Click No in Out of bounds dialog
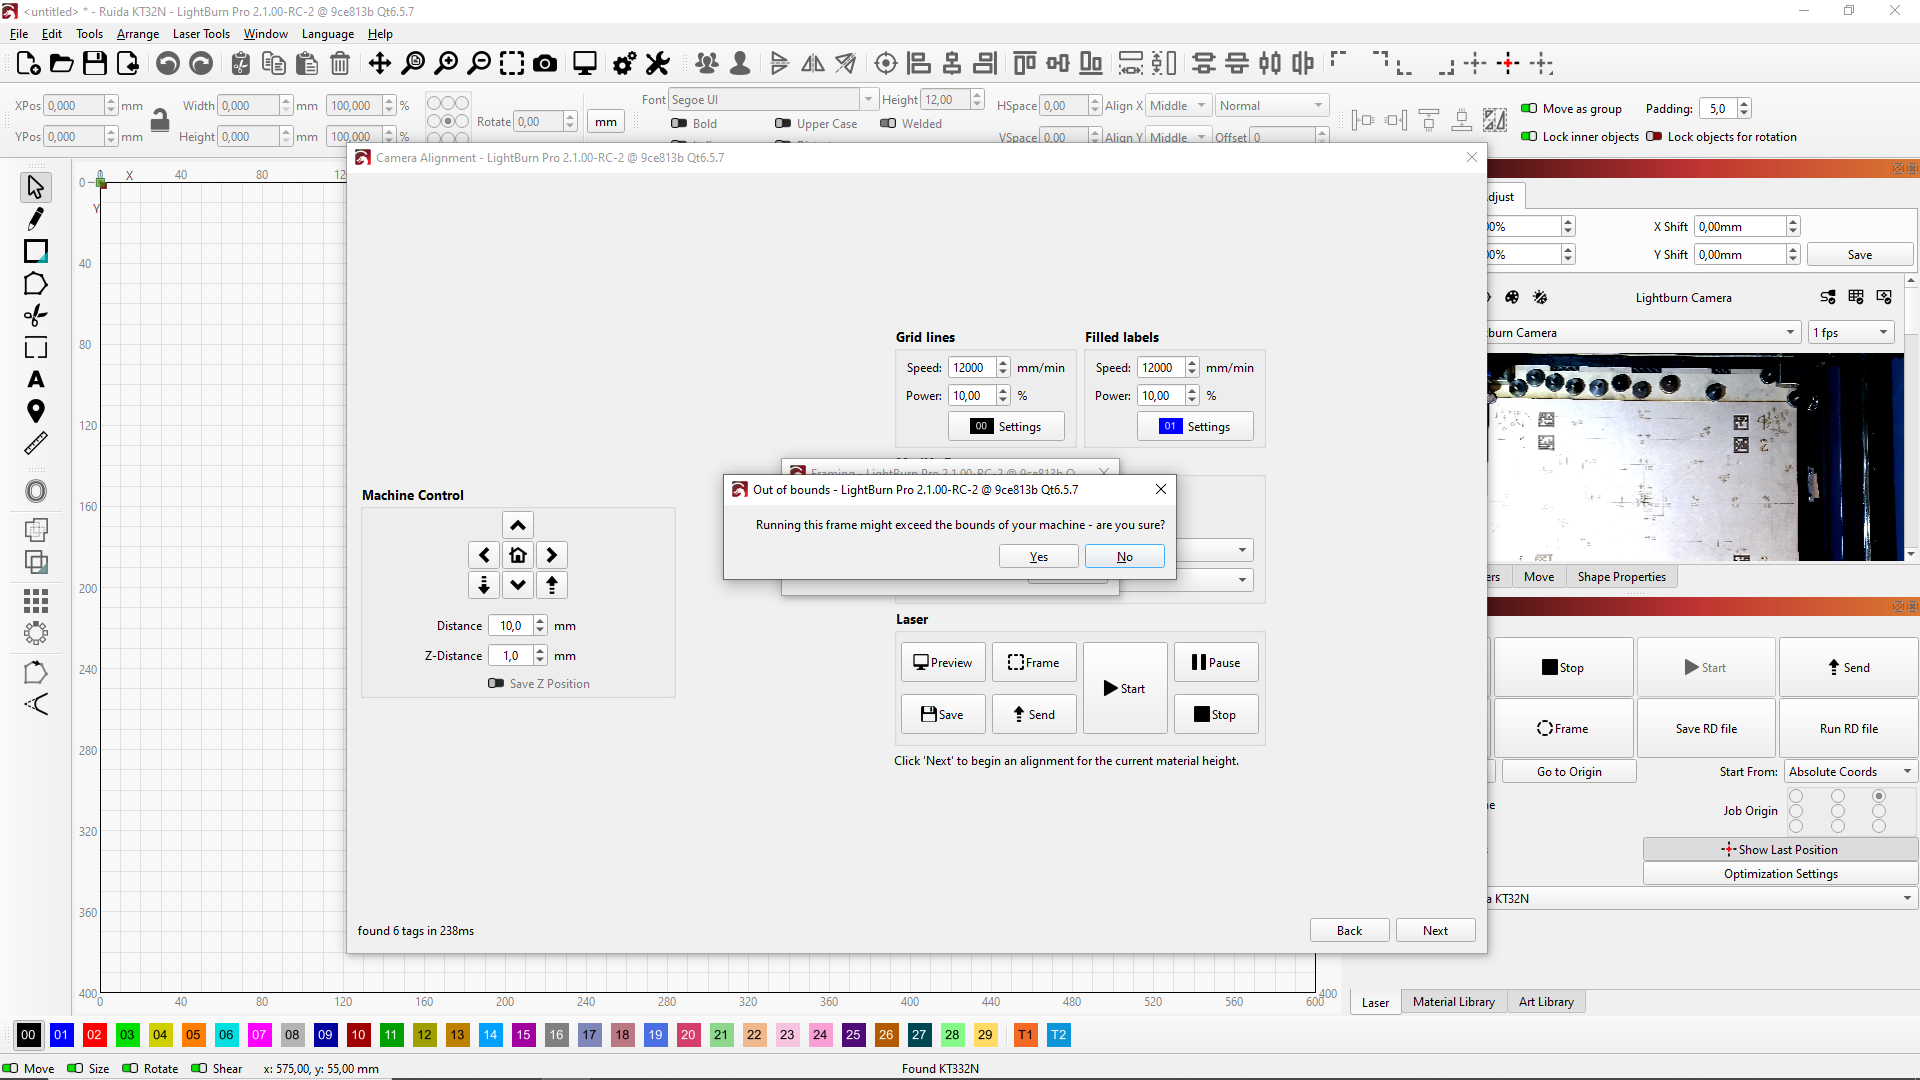The height and width of the screenshot is (1080, 1920). click(1124, 557)
